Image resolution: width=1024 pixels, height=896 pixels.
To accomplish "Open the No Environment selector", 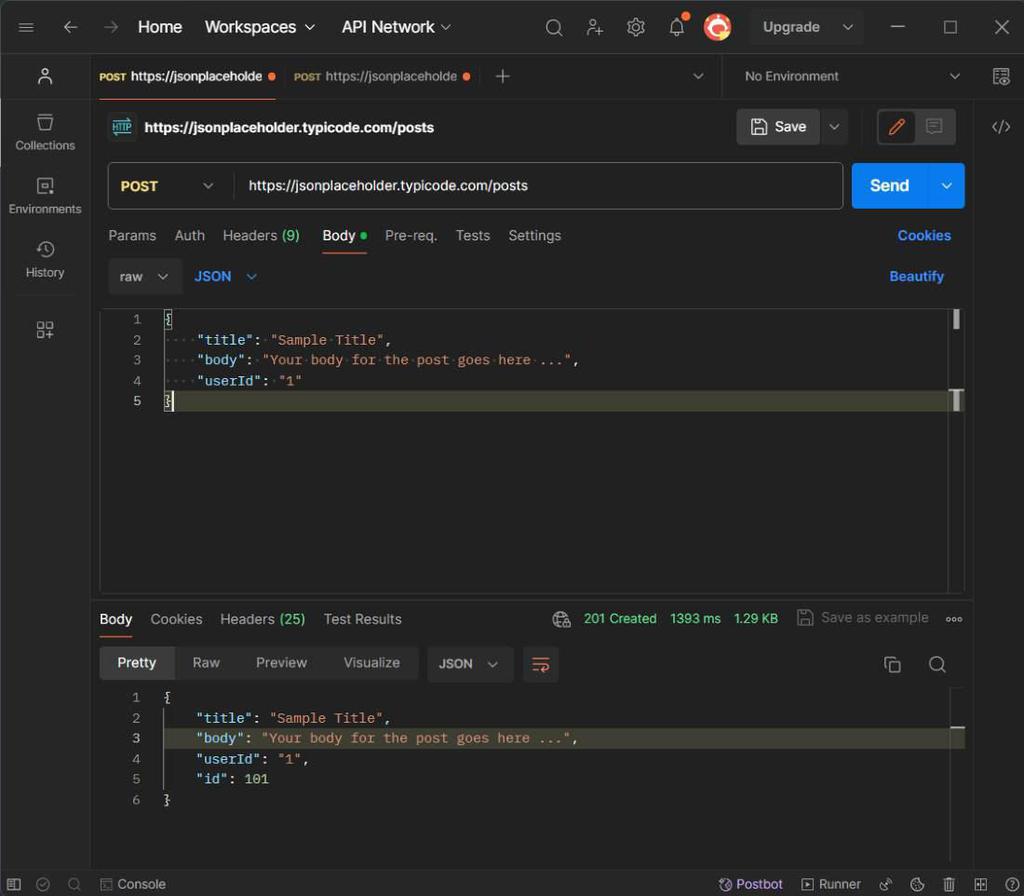I will pyautogui.click(x=852, y=76).
